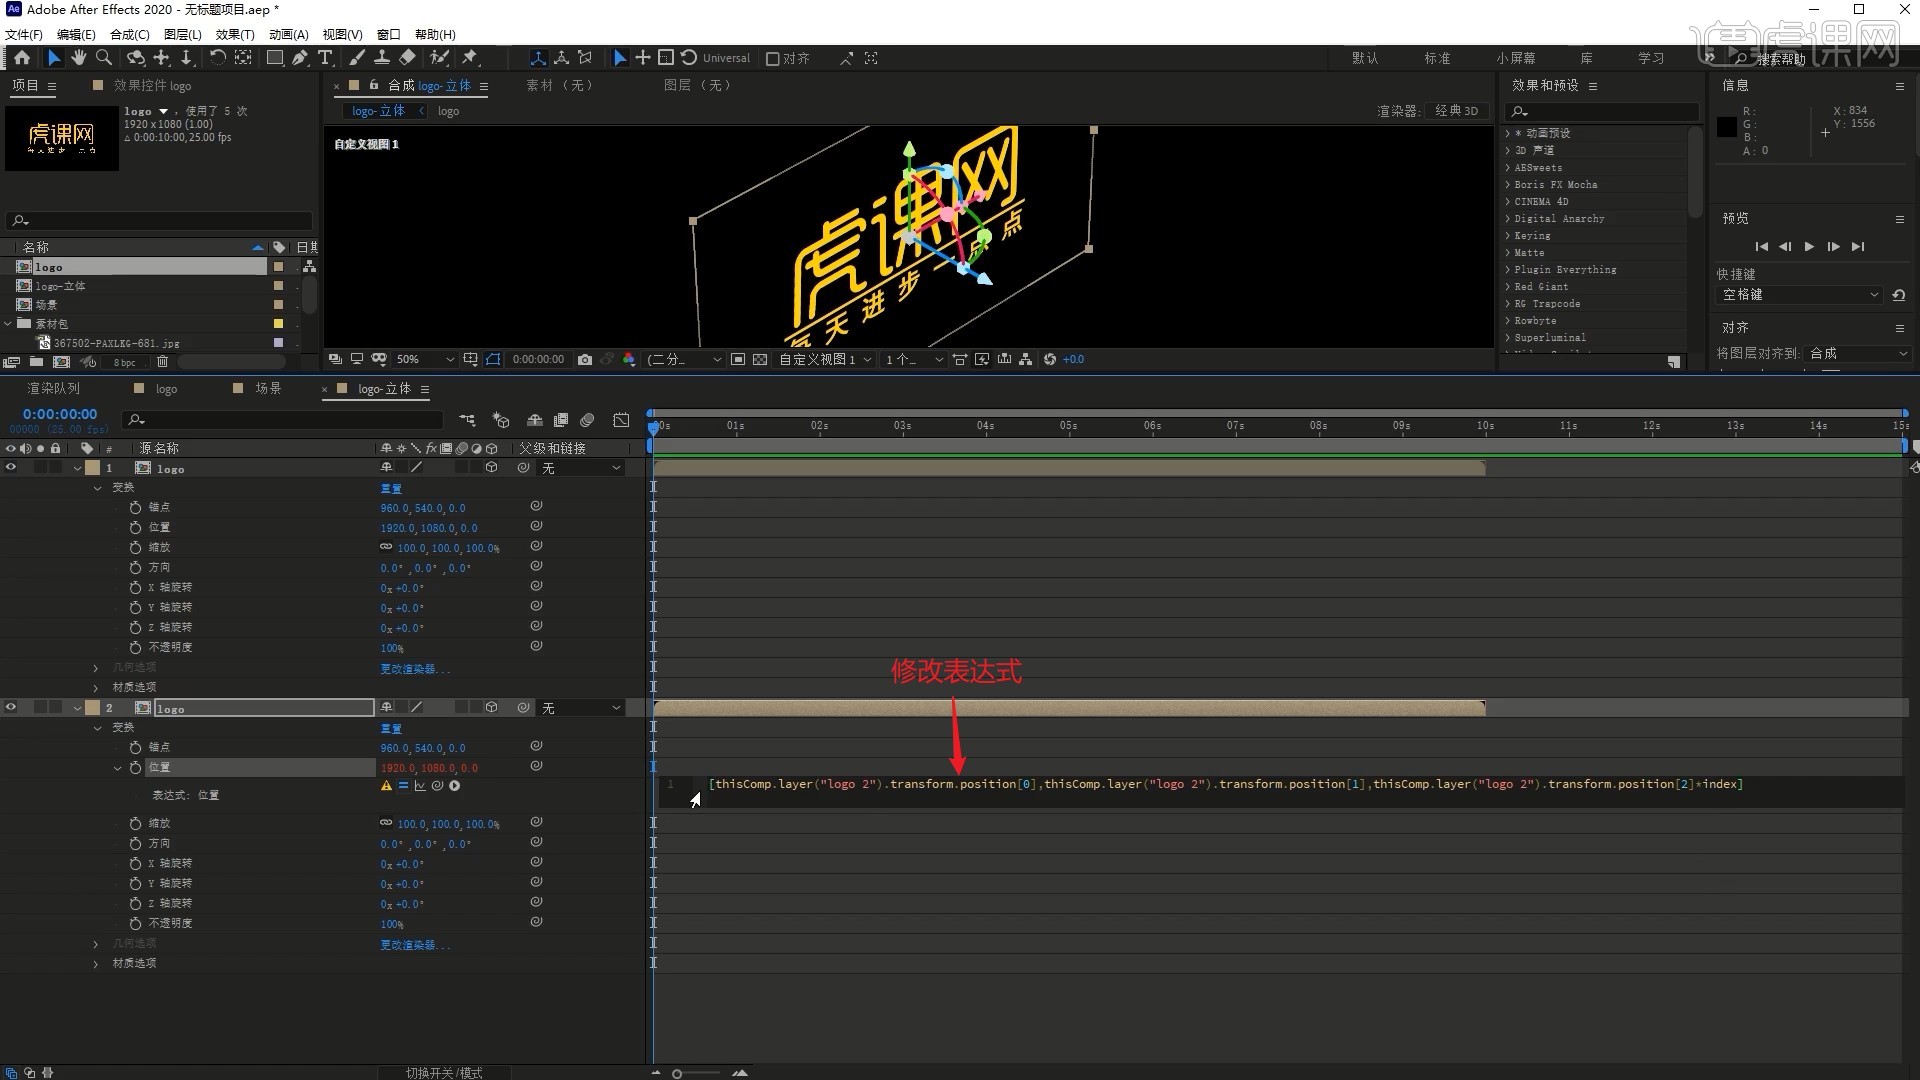Select the Clone Stamp tool
1920x1080 pixels.
tap(381, 58)
